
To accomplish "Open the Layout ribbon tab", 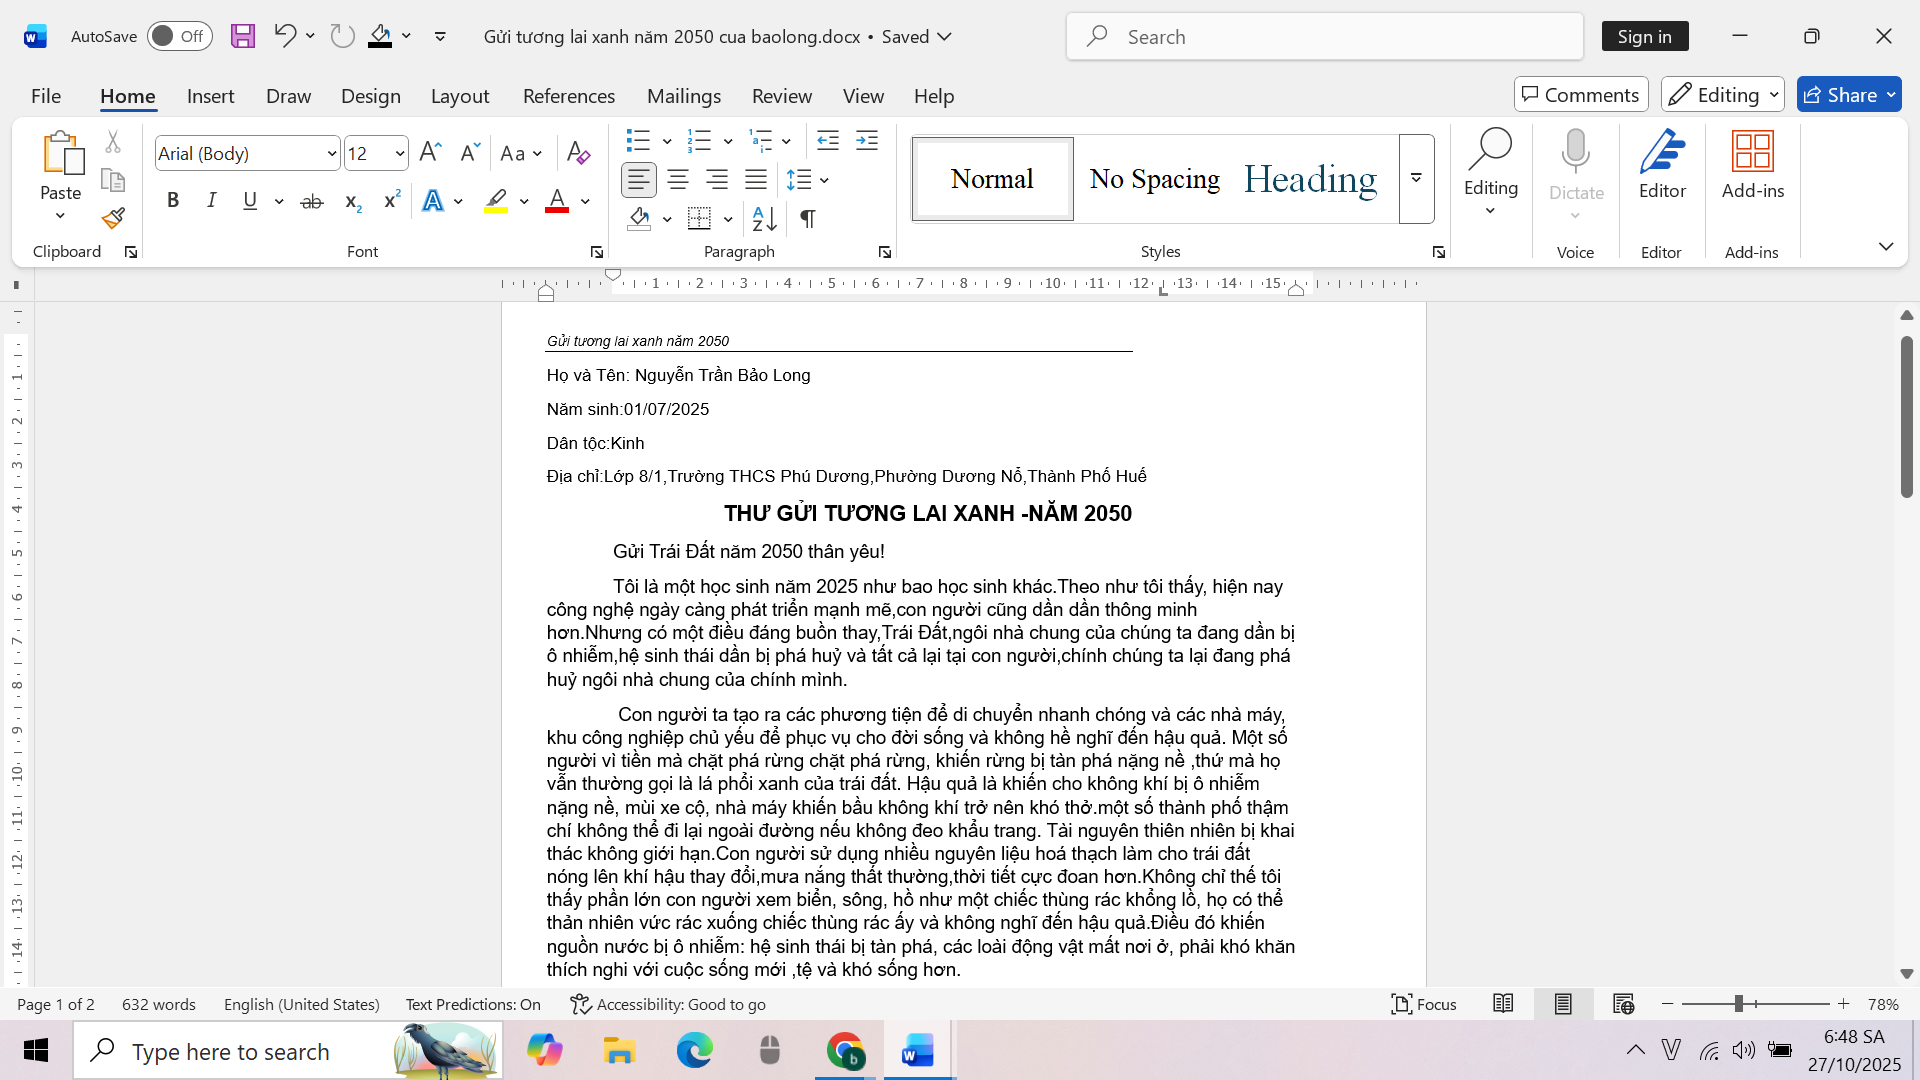I will [460, 96].
